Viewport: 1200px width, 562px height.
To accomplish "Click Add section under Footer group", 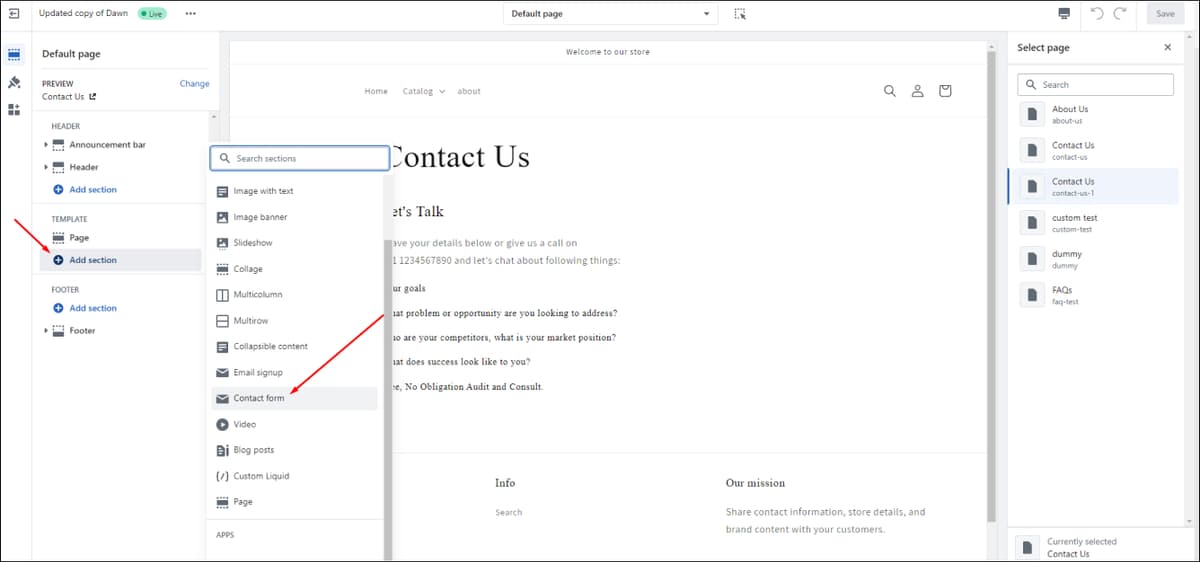I will (x=85, y=308).
